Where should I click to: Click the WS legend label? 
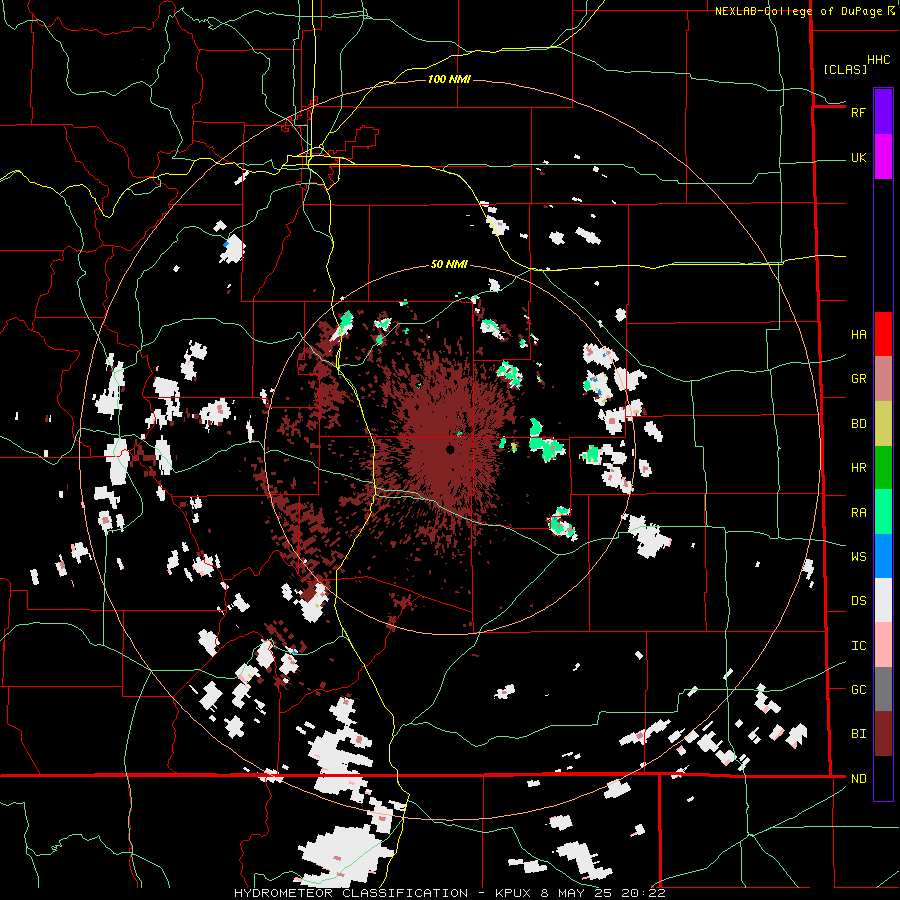point(858,557)
